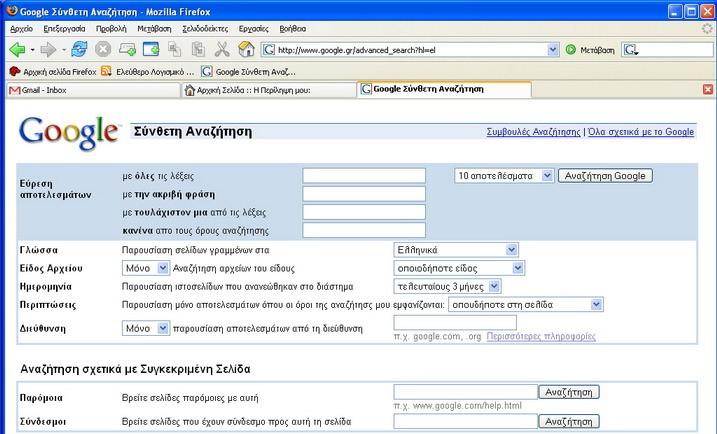
Task: Open the Αρχείο menu
Action: pos(21,28)
